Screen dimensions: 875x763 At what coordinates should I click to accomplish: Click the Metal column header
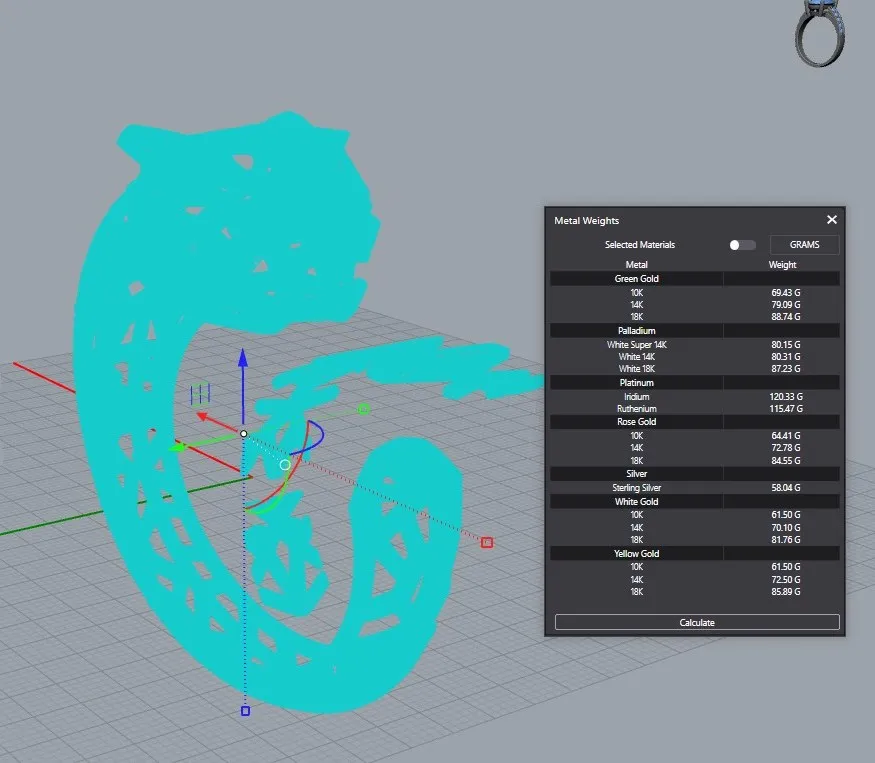[x=636, y=265]
